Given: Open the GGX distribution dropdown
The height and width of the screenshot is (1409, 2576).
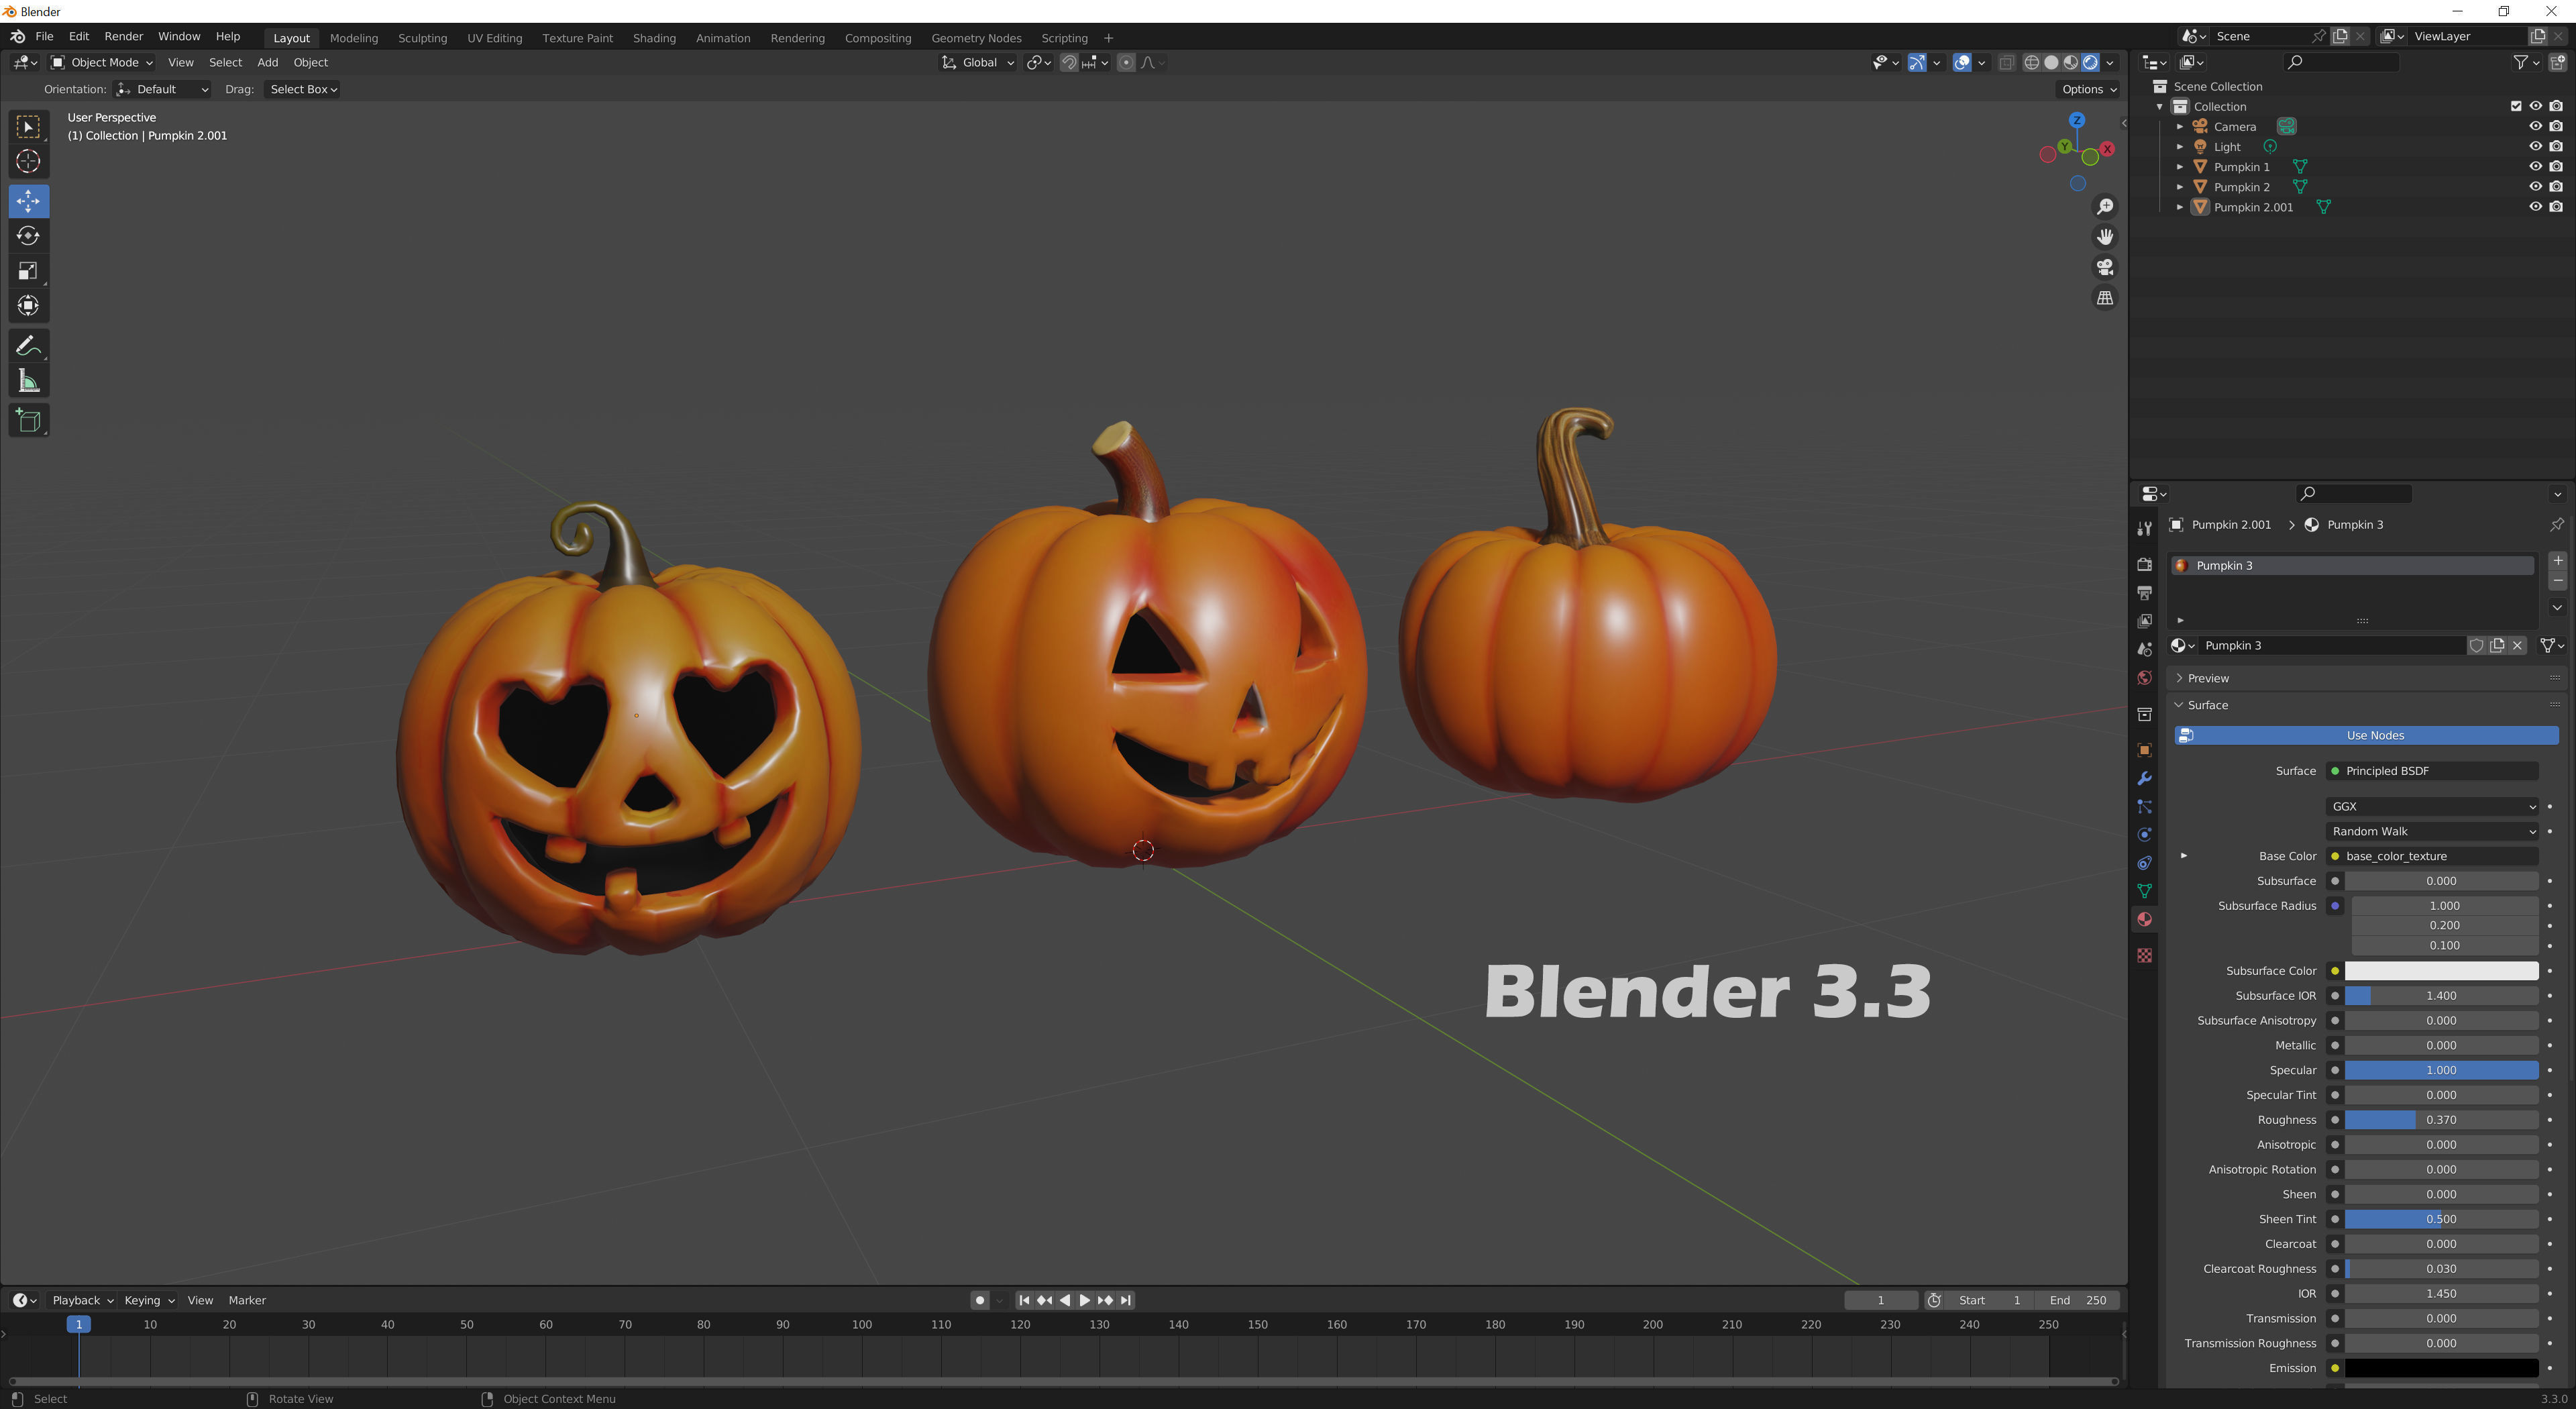Looking at the screenshot, I should point(2432,806).
